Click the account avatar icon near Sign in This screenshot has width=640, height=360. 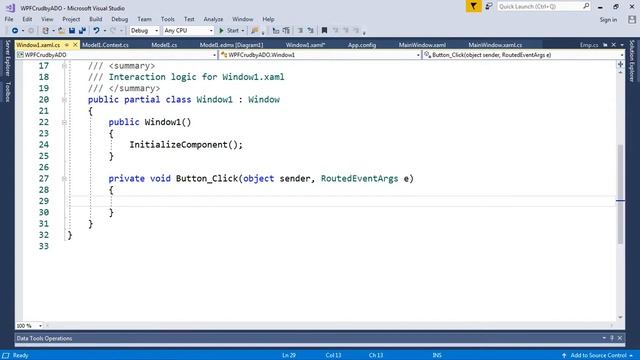(632, 20)
